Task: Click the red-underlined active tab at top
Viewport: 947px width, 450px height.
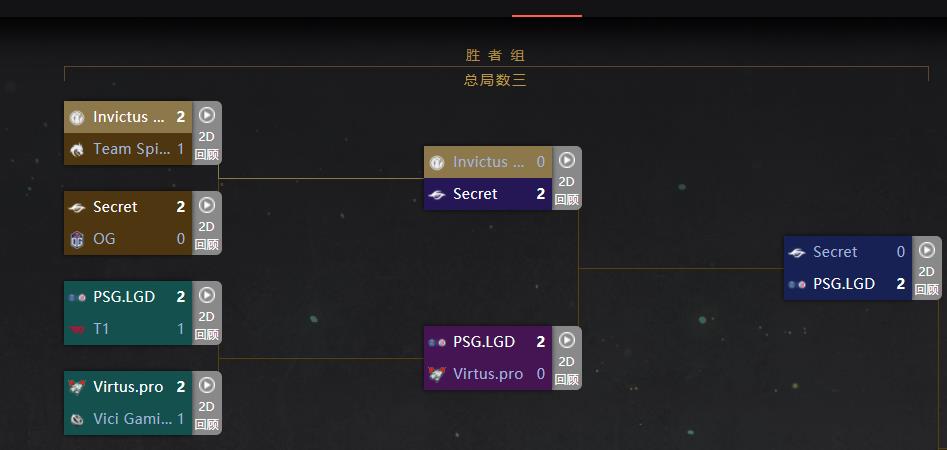Action: click(547, 8)
